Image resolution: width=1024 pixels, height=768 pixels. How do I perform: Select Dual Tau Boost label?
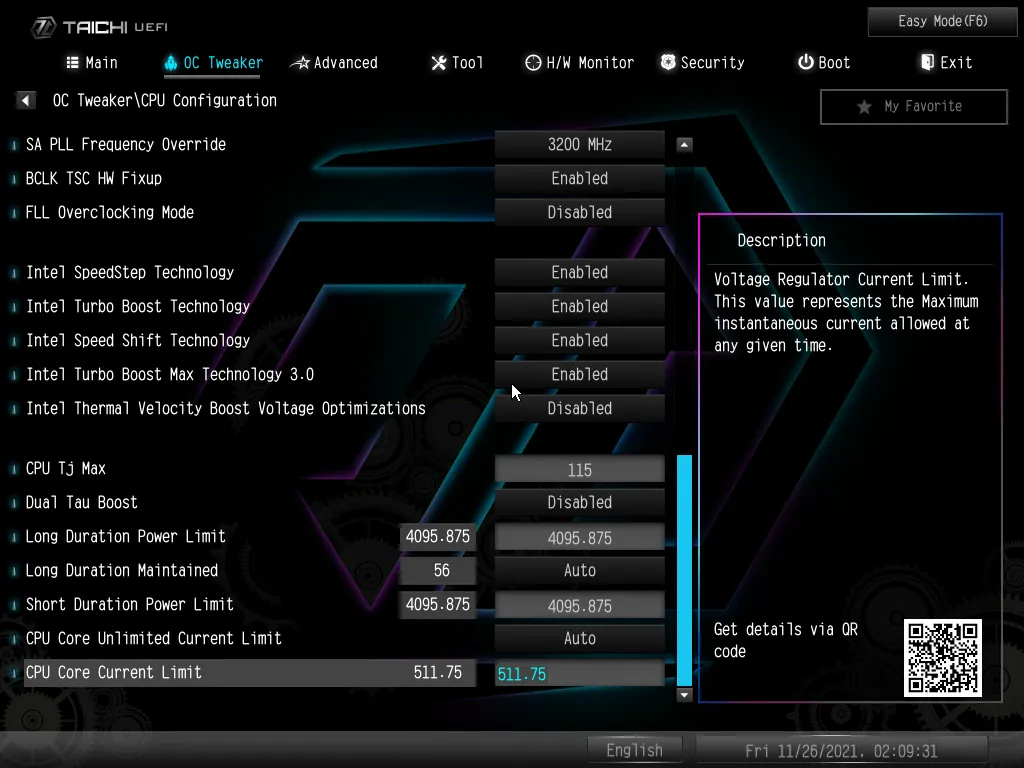(82, 502)
